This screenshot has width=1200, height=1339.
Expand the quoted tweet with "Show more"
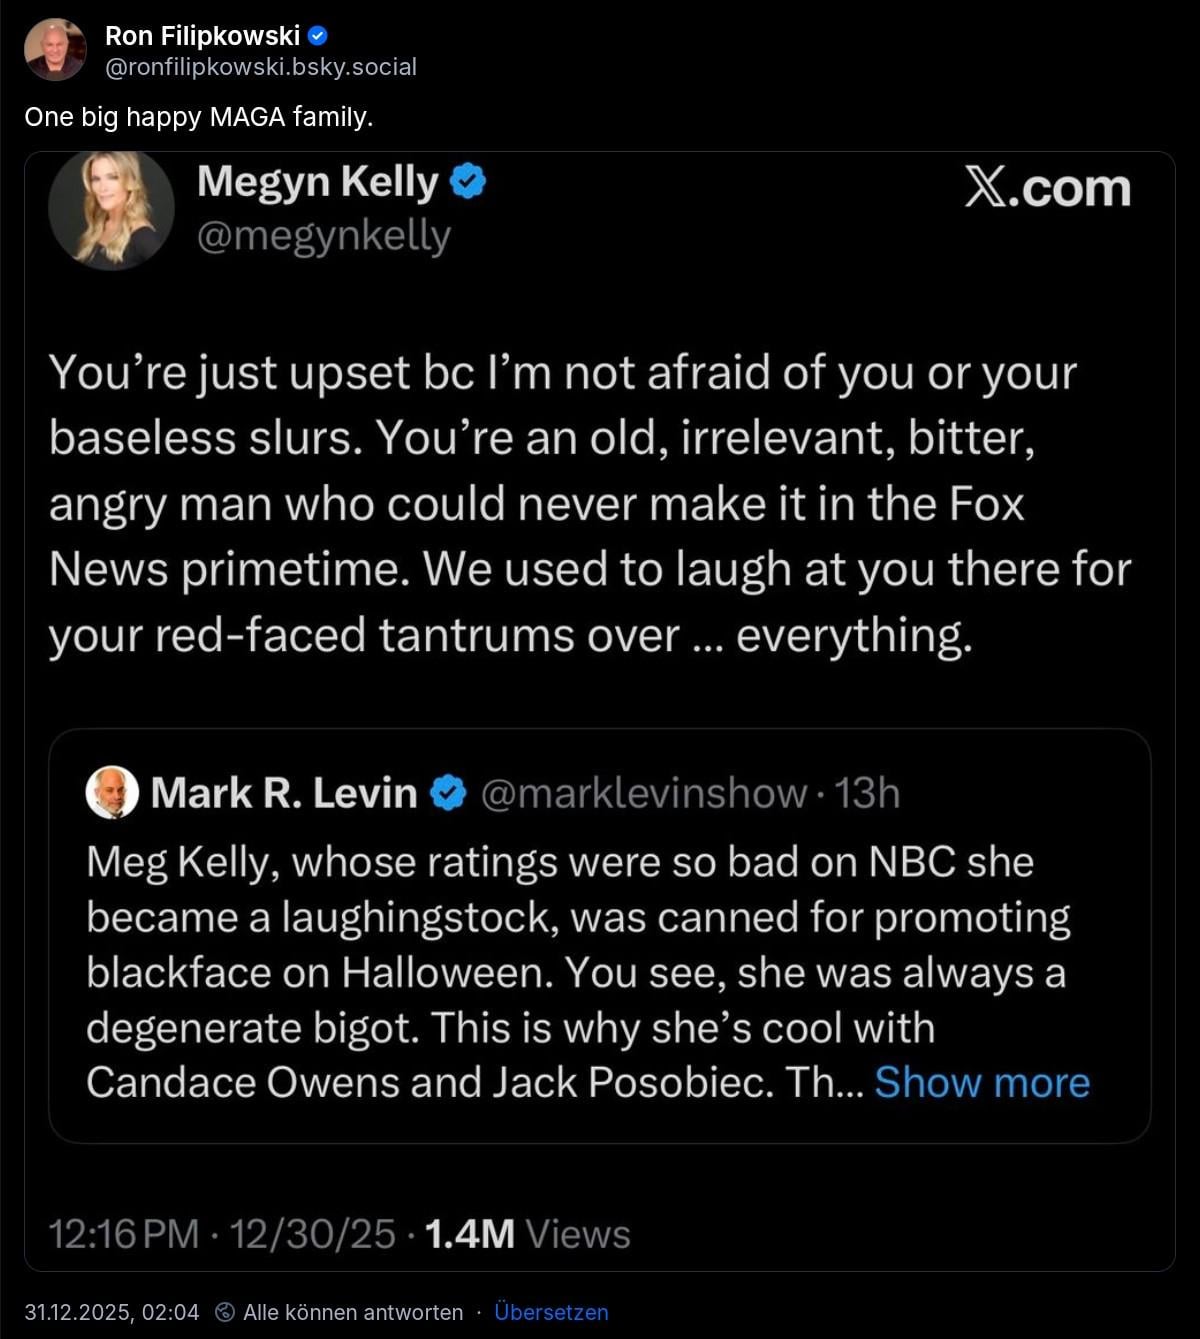click(x=982, y=1082)
